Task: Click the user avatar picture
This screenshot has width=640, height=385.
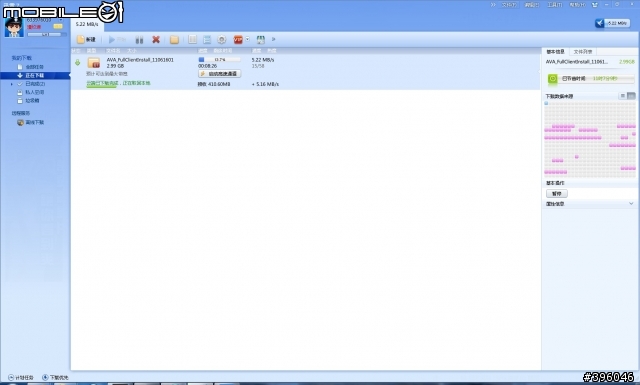Action: 14,27
